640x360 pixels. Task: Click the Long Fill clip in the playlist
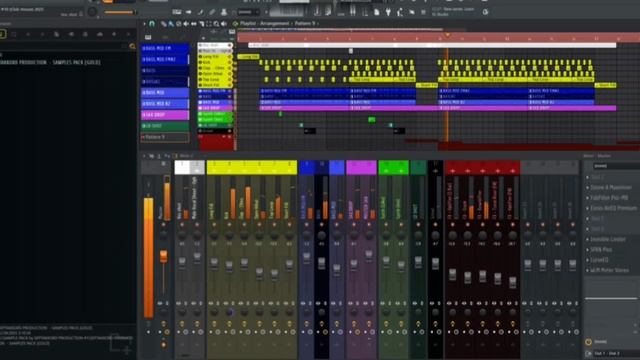coord(248,57)
